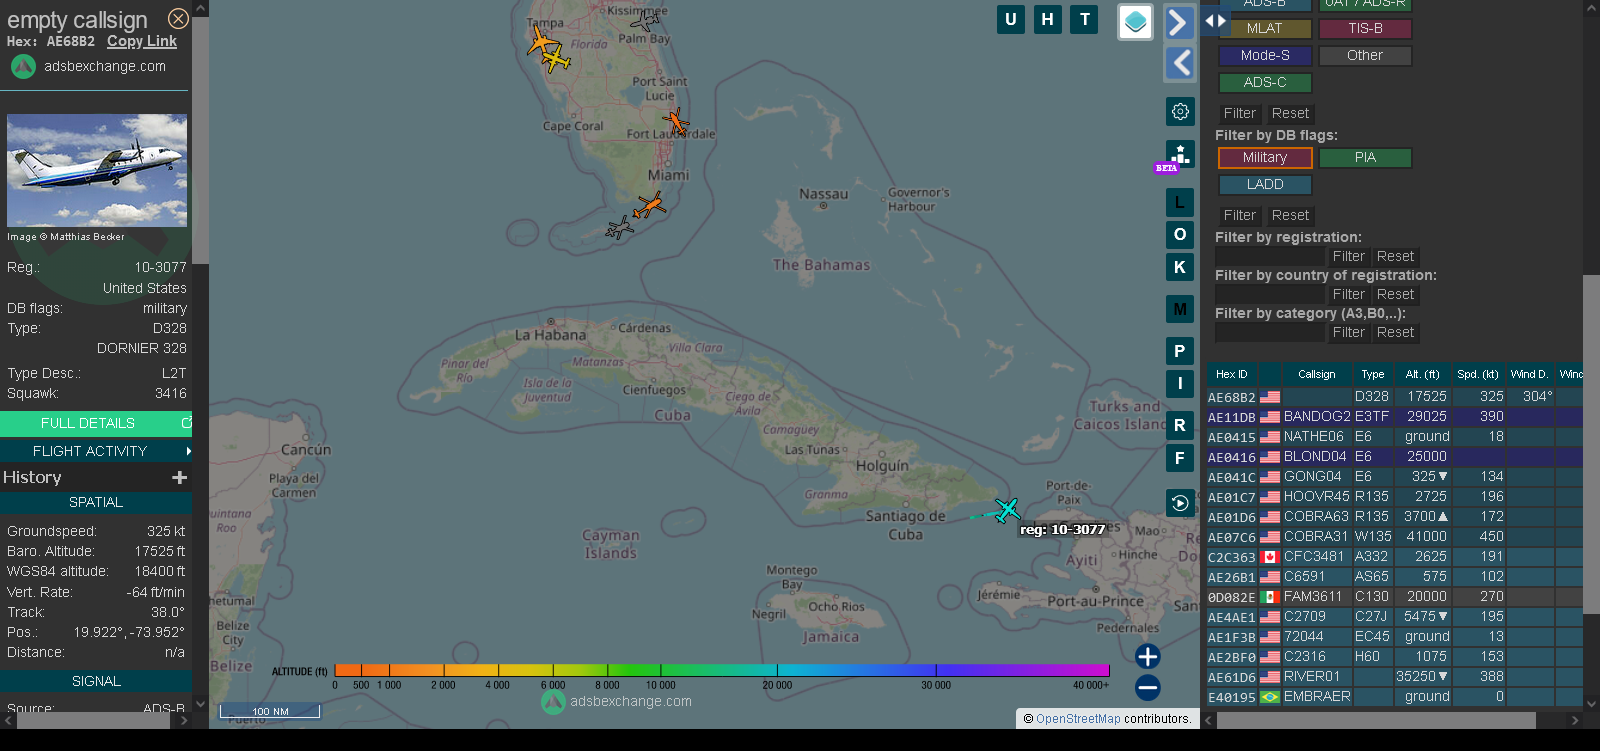Select the orange aircraft south of Miami
This screenshot has width=1600, height=751.
point(650,206)
